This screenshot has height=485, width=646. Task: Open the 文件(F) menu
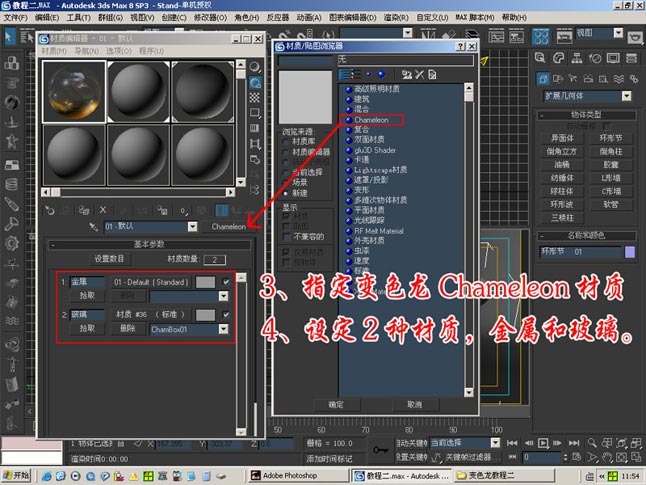point(16,18)
